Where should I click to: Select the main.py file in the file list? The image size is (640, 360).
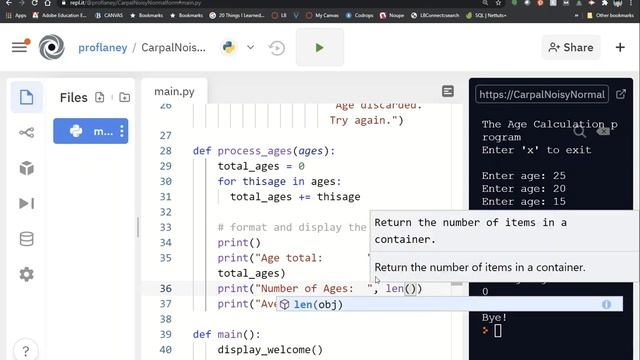pyautogui.click(x=91, y=131)
